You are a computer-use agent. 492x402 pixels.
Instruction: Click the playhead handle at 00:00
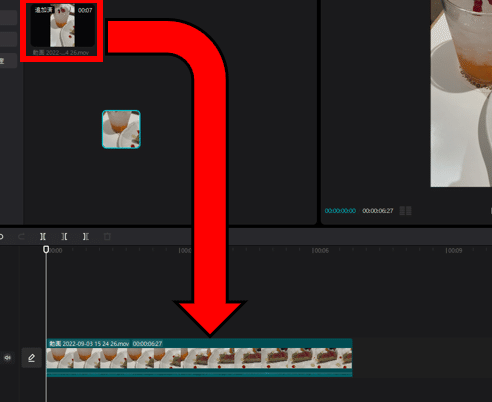coord(46,249)
